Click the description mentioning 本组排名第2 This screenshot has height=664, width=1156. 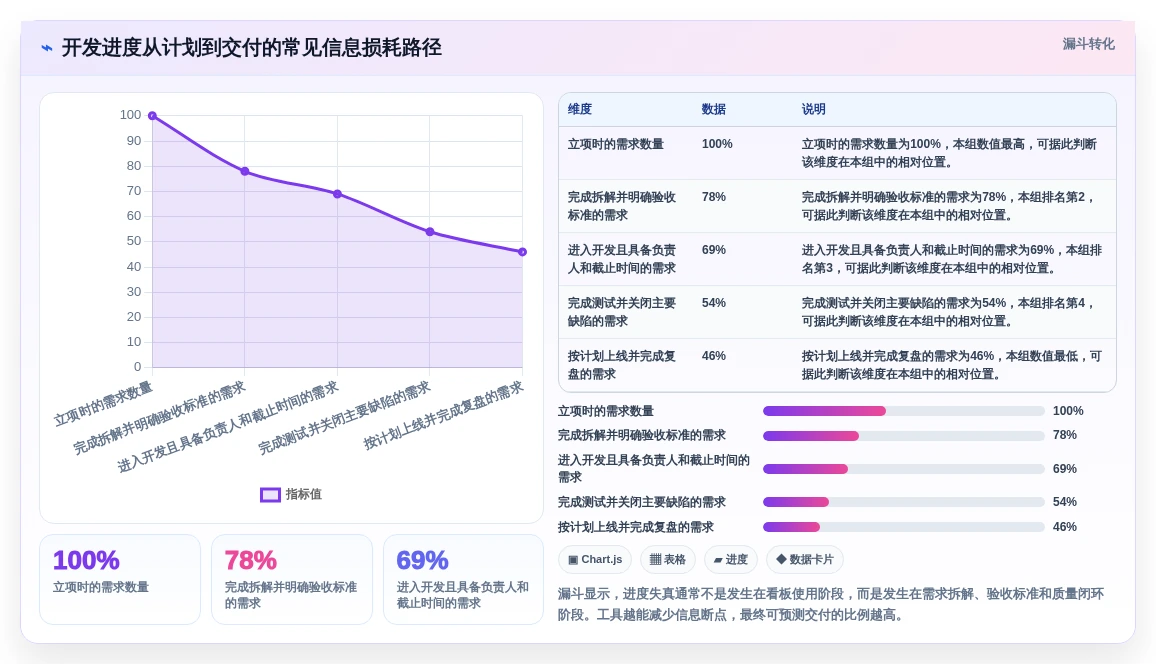[950, 206]
